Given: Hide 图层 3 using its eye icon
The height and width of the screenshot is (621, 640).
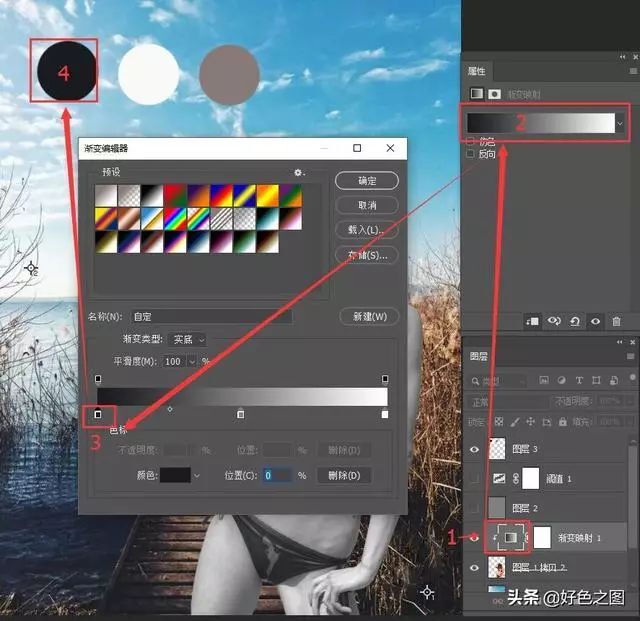Looking at the screenshot, I should coord(475,450).
